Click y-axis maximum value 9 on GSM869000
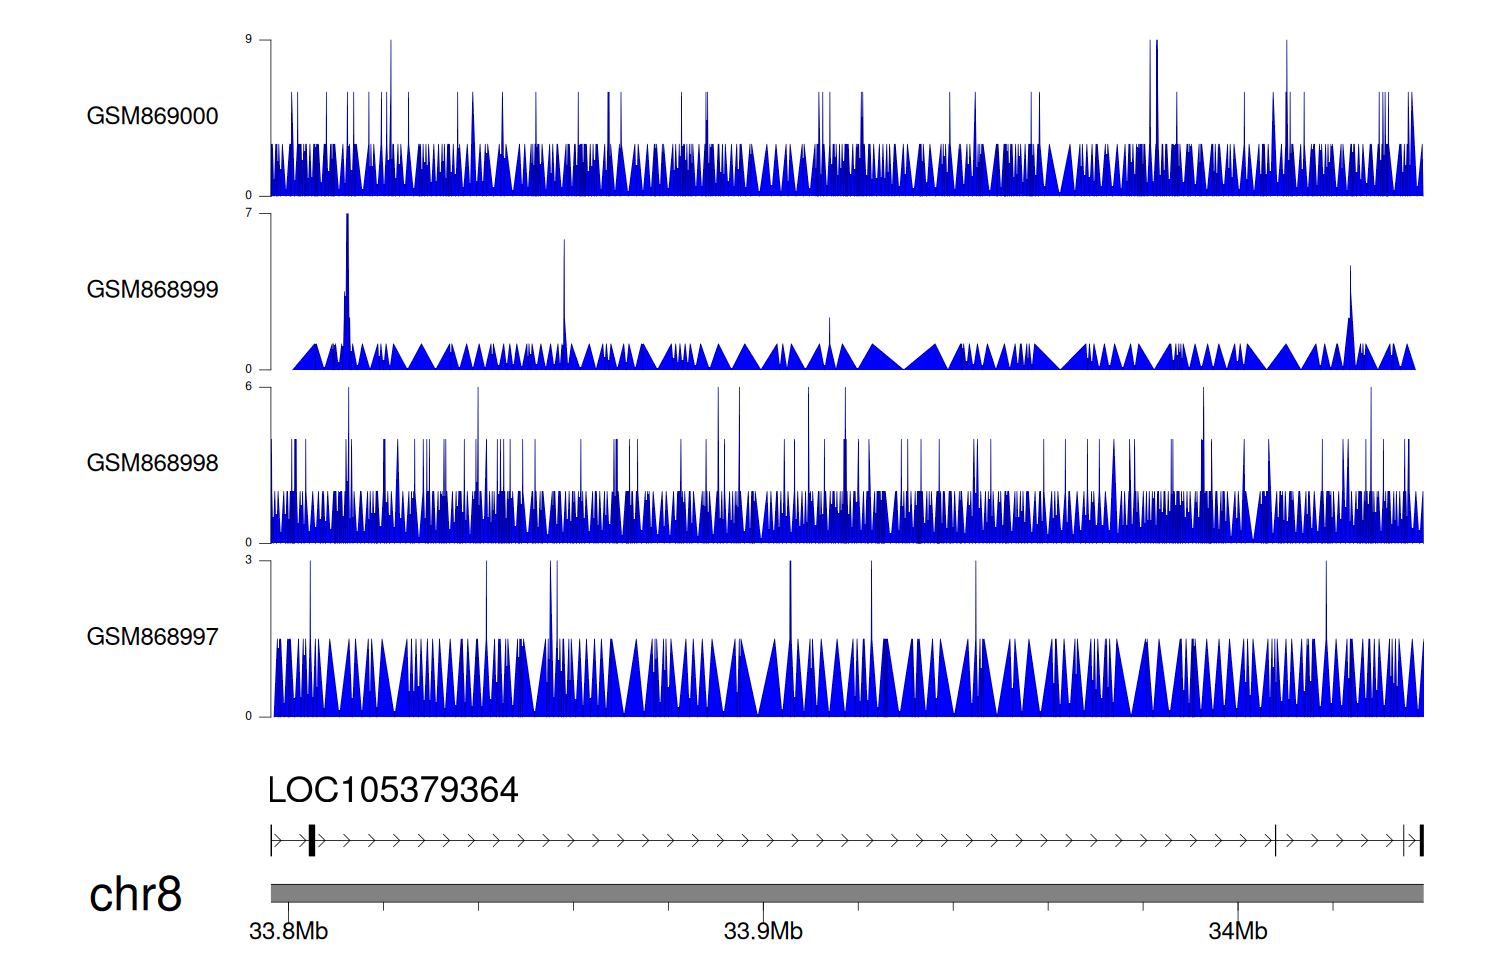Image resolution: width=1500 pixels, height=980 pixels. (249, 40)
